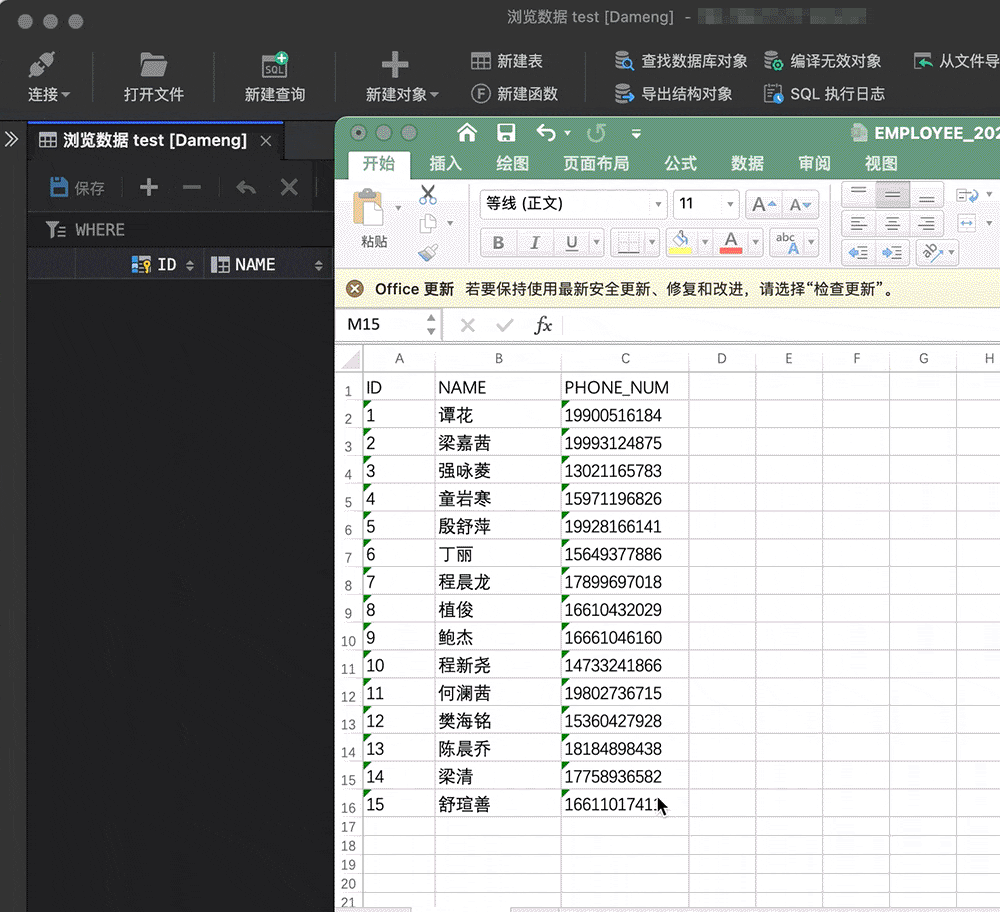Toggle center text alignment

(892, 223)
